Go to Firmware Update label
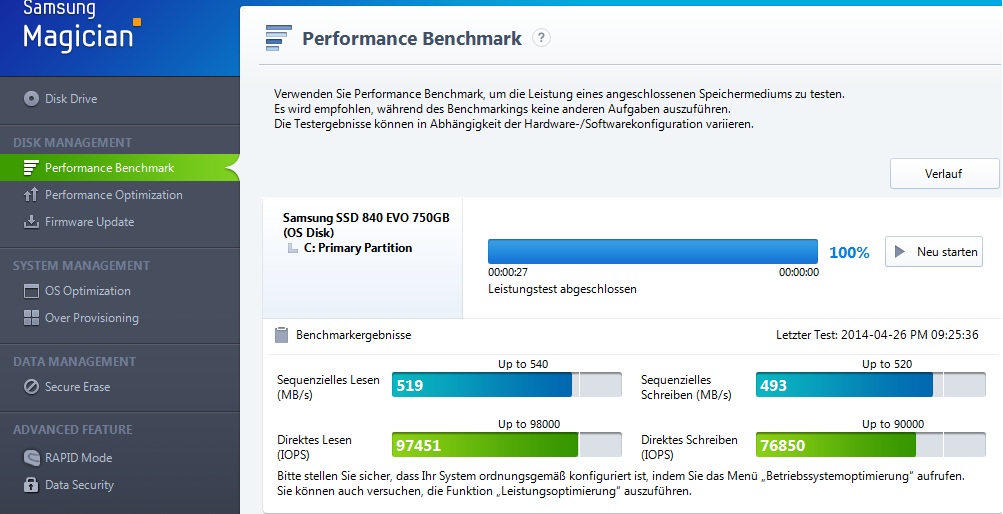Viewport: 1003px width, 514px height. pyautogui.click(x=90, y=222)
